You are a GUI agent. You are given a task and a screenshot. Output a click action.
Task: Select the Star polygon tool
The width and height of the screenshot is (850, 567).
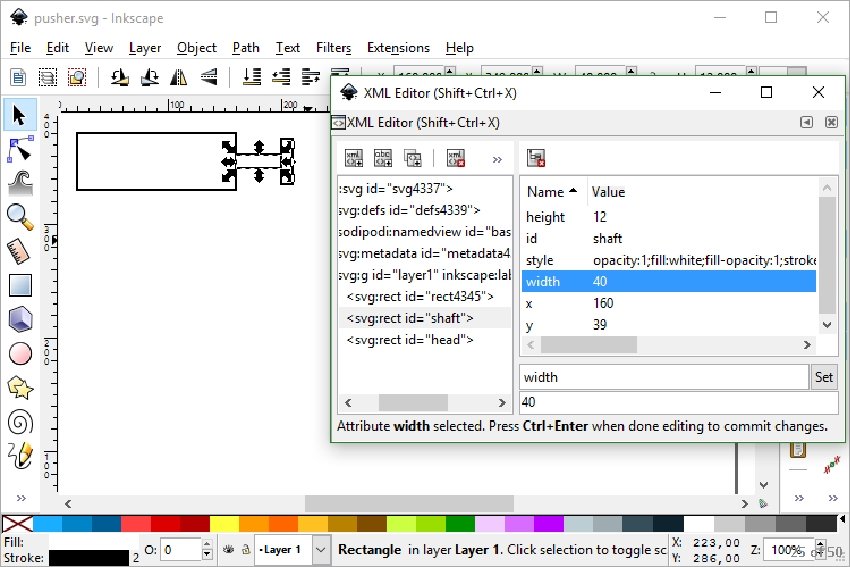pos(20,388)
